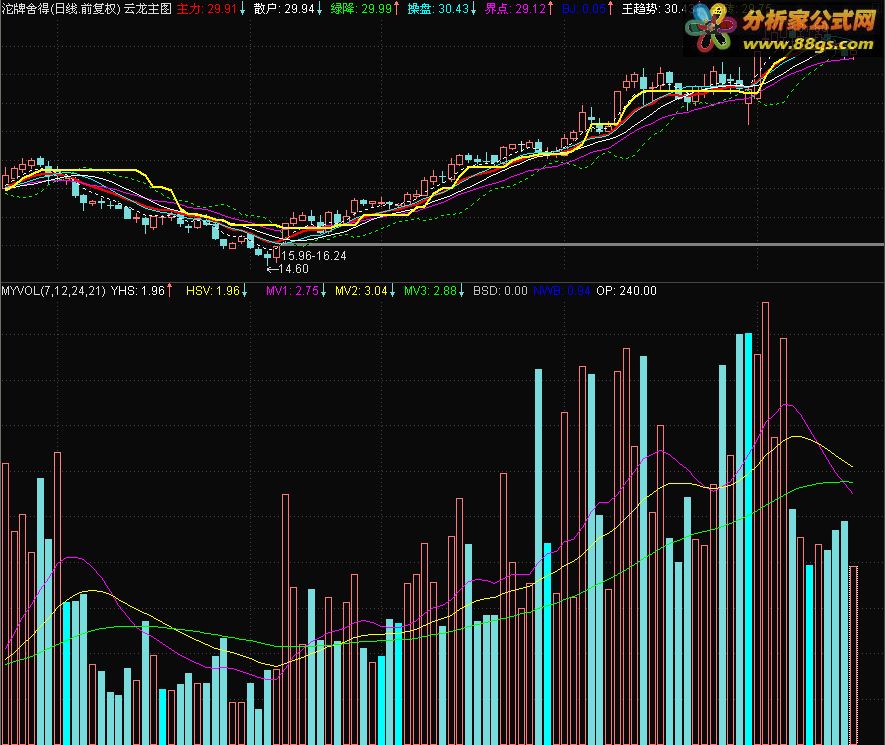The width and height of the screenshot is (885, 745).
Task: Select the tallest hollow volume bar
Action: (765, 523)
